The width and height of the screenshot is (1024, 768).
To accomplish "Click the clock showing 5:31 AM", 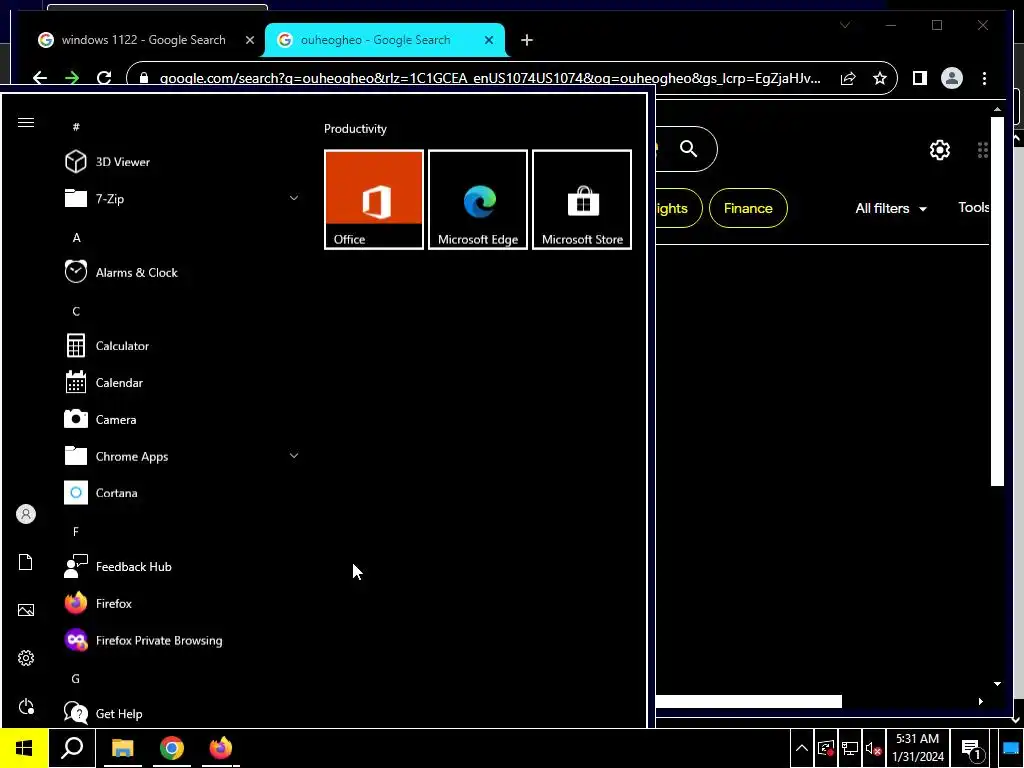I will [x=918, y=748].
